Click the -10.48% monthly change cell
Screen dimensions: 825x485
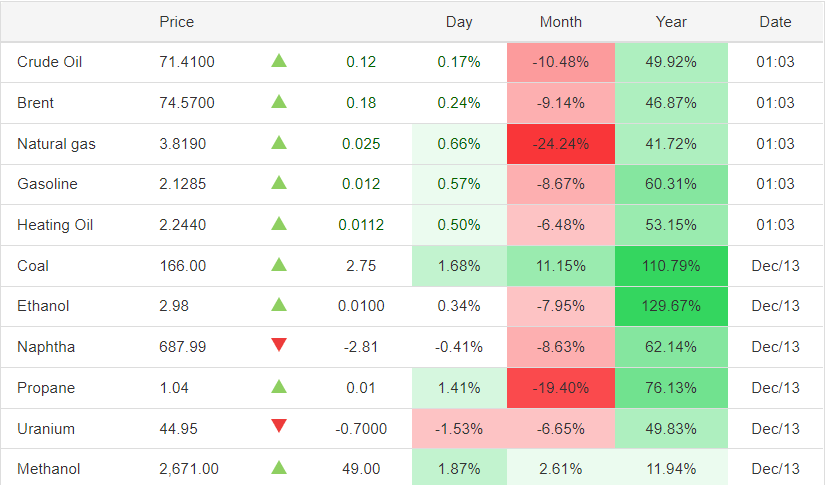(x=561, y=62)
